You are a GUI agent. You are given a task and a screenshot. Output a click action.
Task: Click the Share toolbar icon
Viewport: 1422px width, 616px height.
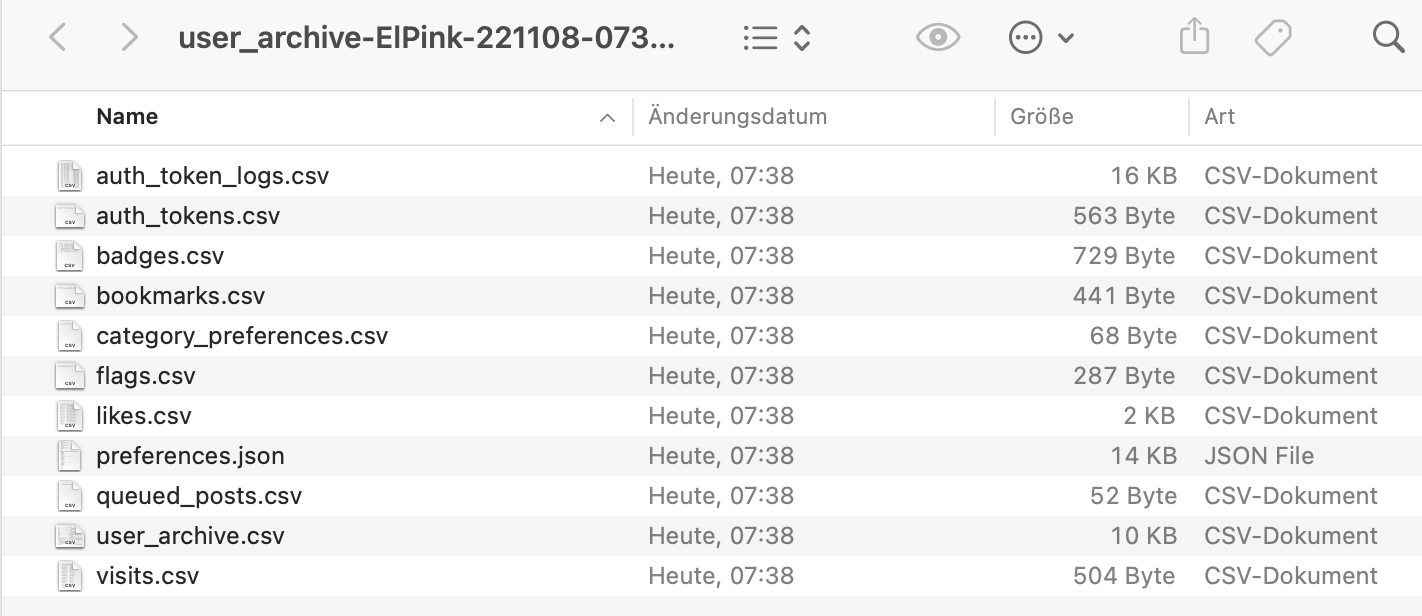coord(1194,38)
